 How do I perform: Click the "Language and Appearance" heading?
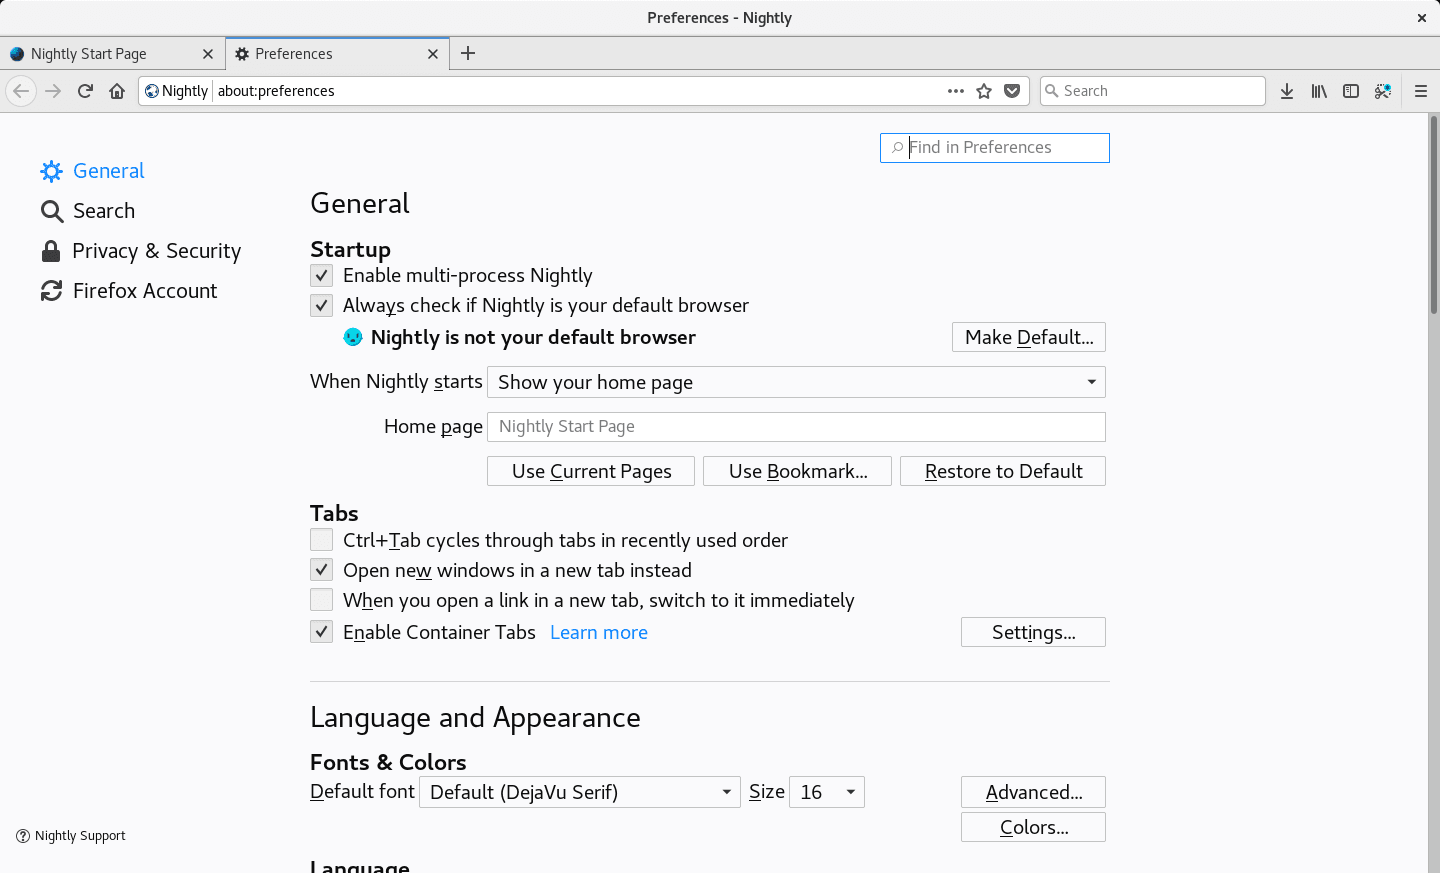pos(475,718)
